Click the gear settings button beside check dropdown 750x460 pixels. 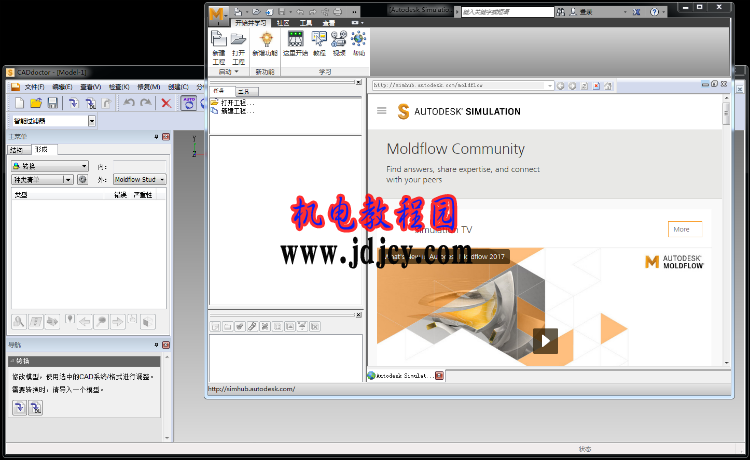coord(82,180)
